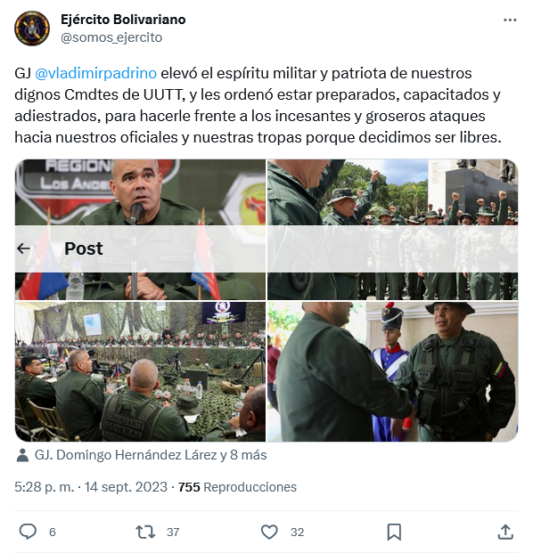Click the 5:28 p. m. 14 sept. 2023 timestamp
The width and height of the screenshot is (533, 553).
click(91, 487)
